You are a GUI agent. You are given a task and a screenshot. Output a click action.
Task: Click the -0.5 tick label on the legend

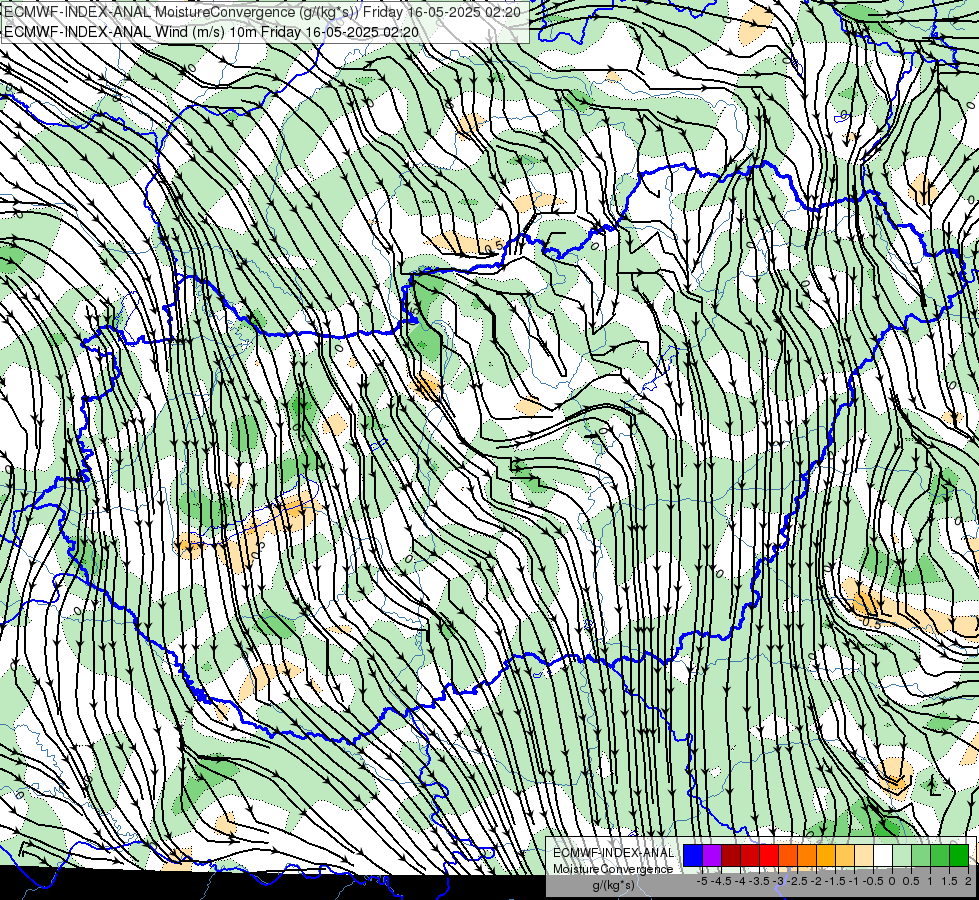pyautogui.click(x=873, y=881)
